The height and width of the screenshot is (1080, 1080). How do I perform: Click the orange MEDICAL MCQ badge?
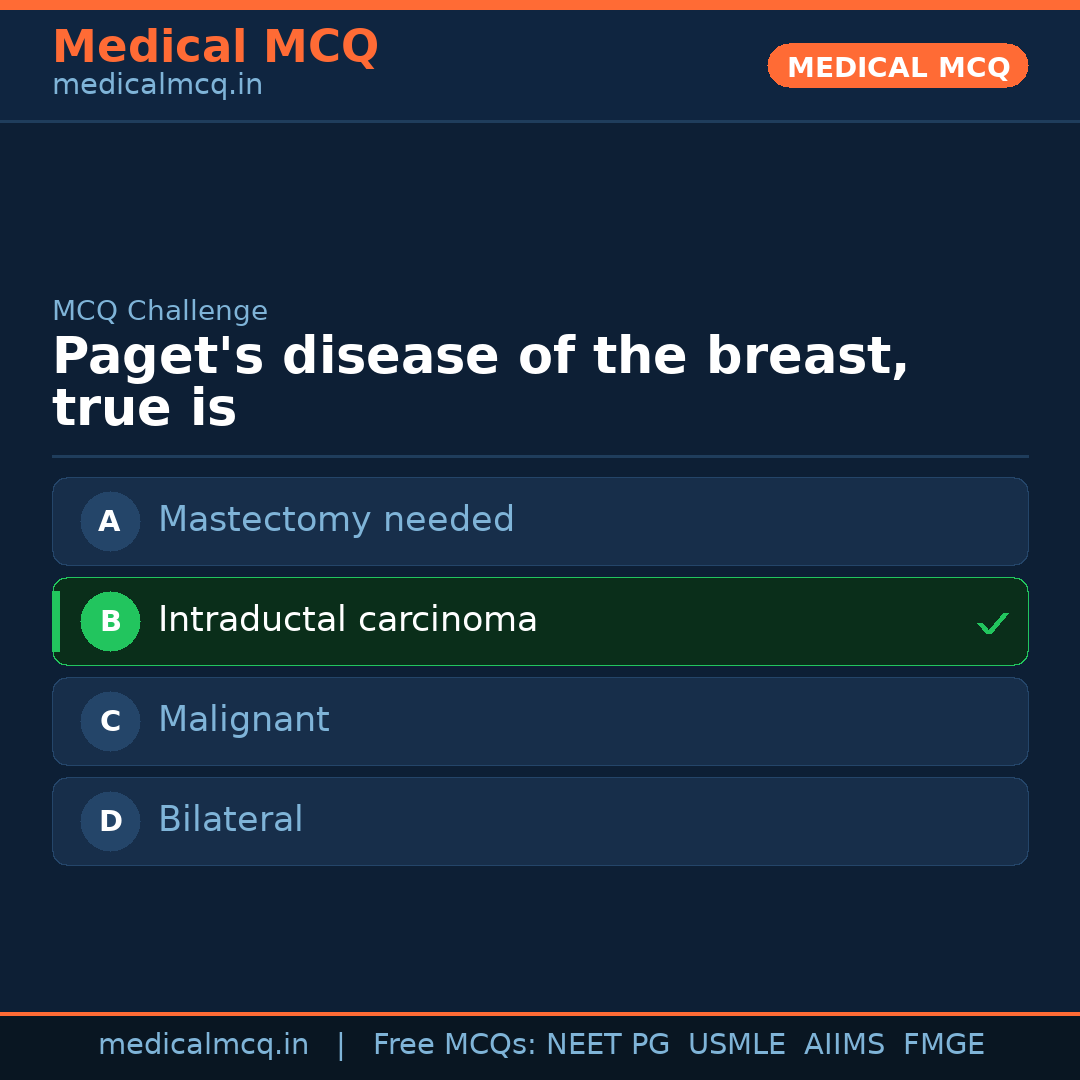point(897,66)
